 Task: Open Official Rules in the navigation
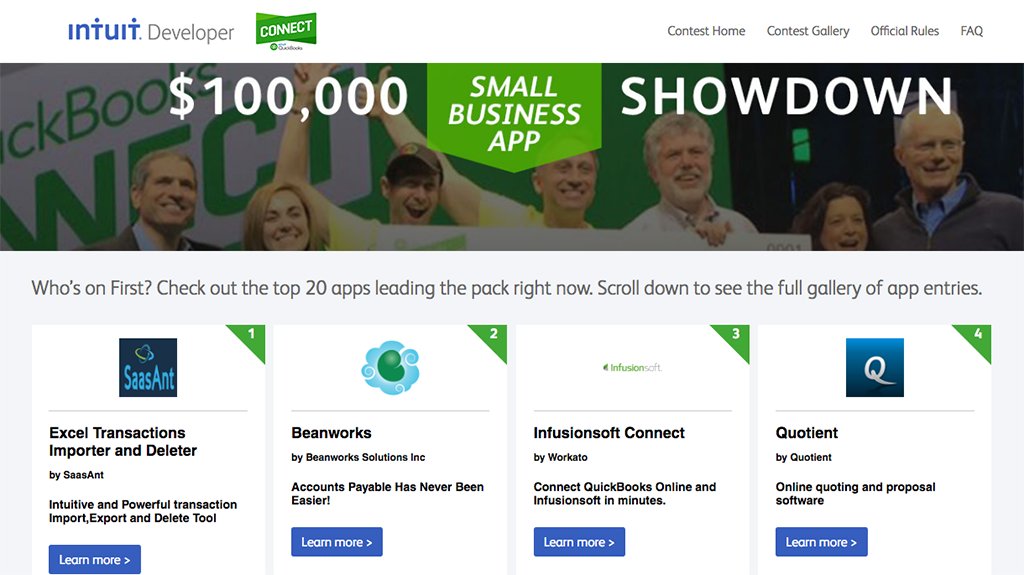[x=904, y=31]
